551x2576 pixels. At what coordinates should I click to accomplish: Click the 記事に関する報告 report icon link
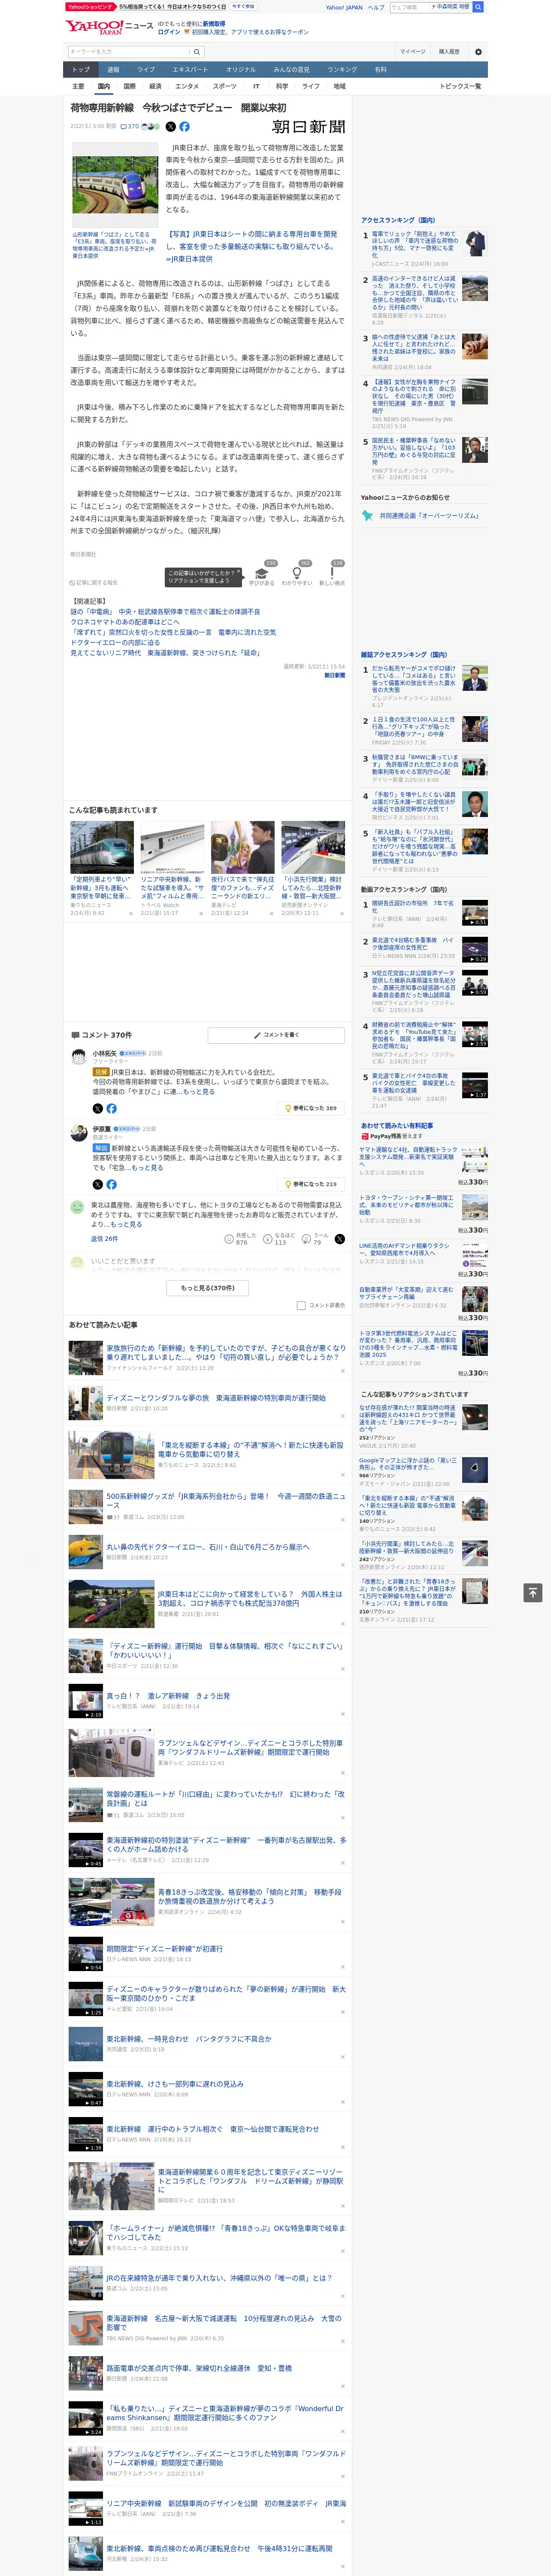coord(94,582)
